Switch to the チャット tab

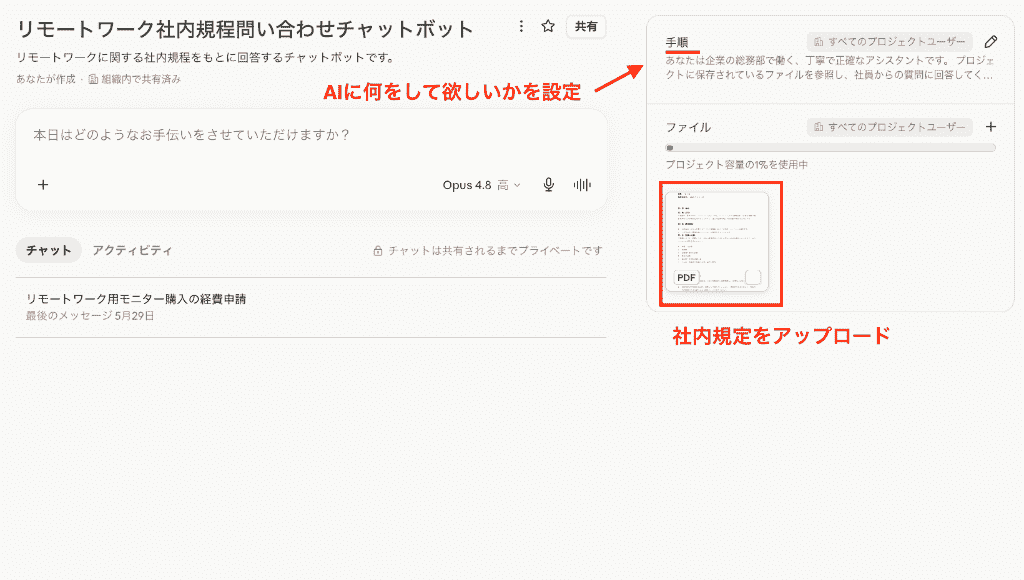point(48,250)
